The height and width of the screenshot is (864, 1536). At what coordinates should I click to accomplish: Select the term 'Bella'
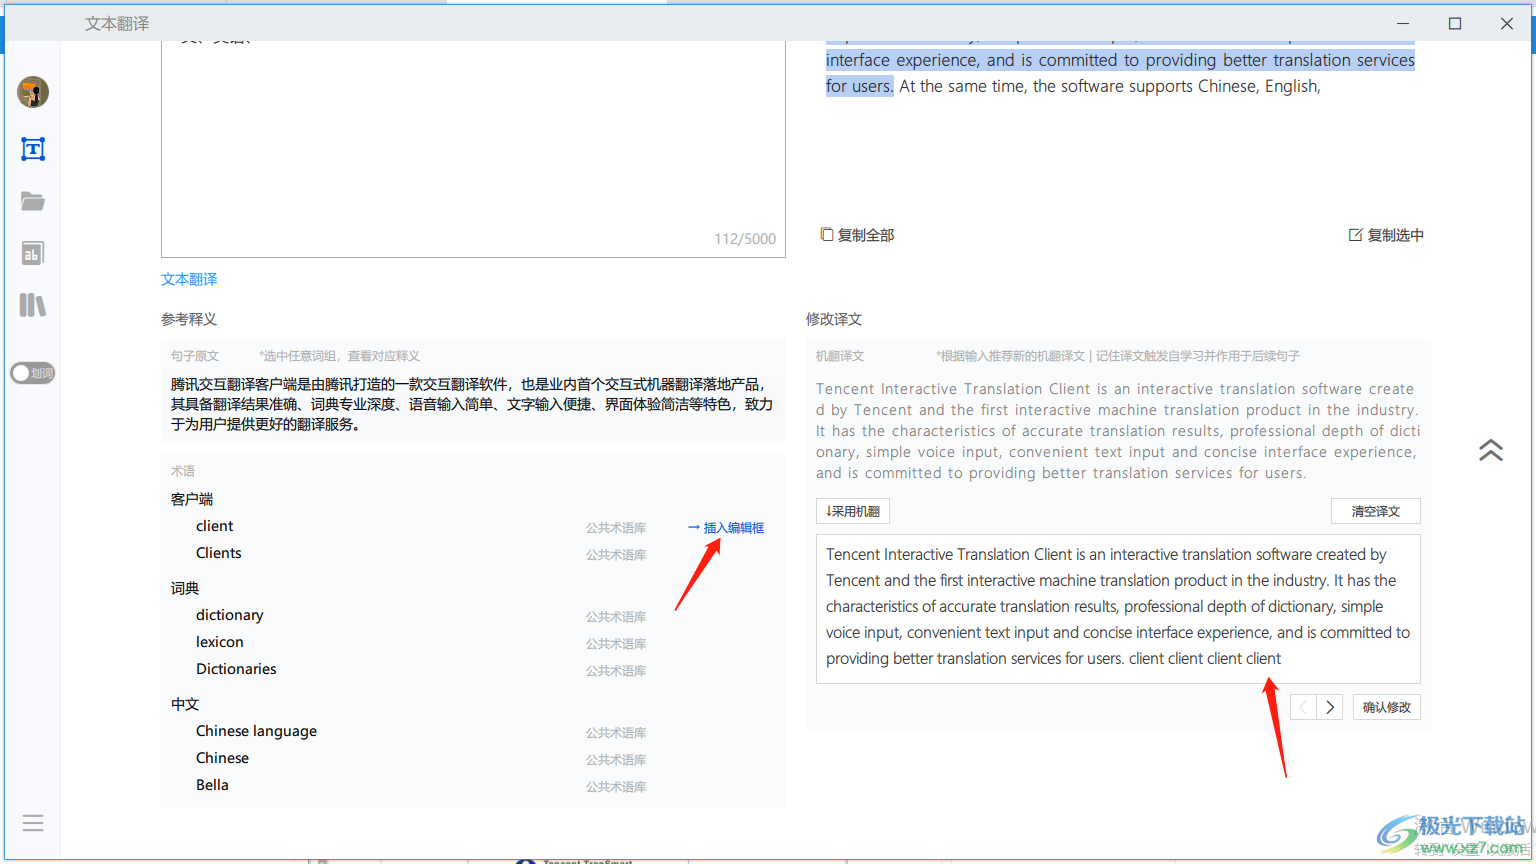point(212,785)
